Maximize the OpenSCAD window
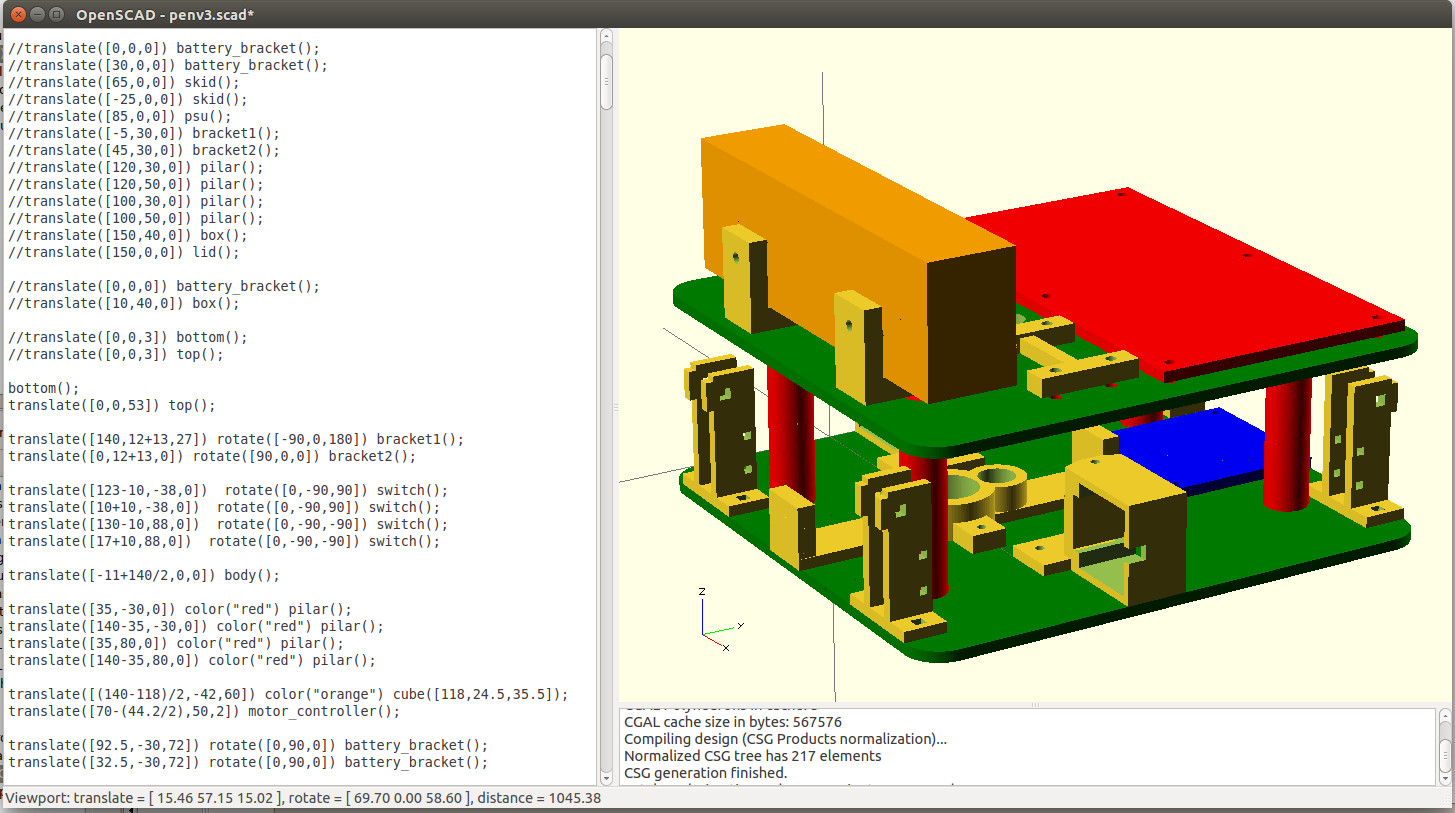 pyautogui.click(x=56, y=14)
